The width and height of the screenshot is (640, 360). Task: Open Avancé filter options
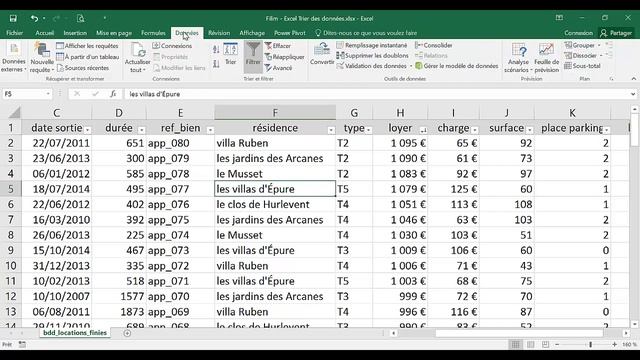click(278, 68)
